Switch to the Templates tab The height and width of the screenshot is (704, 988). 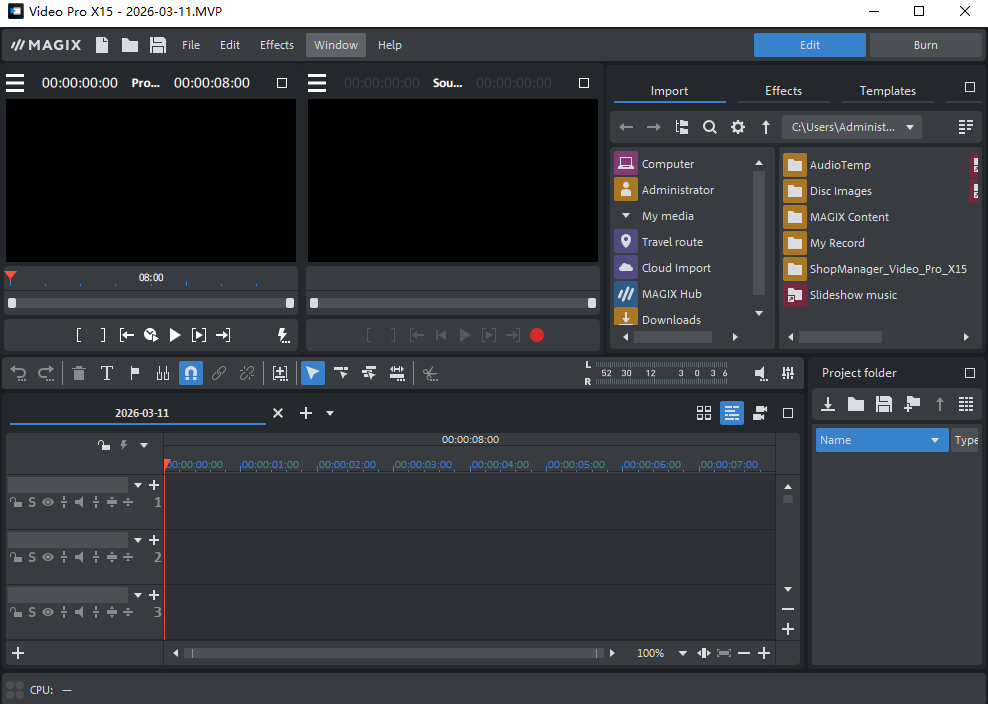(x=887, y=91)
